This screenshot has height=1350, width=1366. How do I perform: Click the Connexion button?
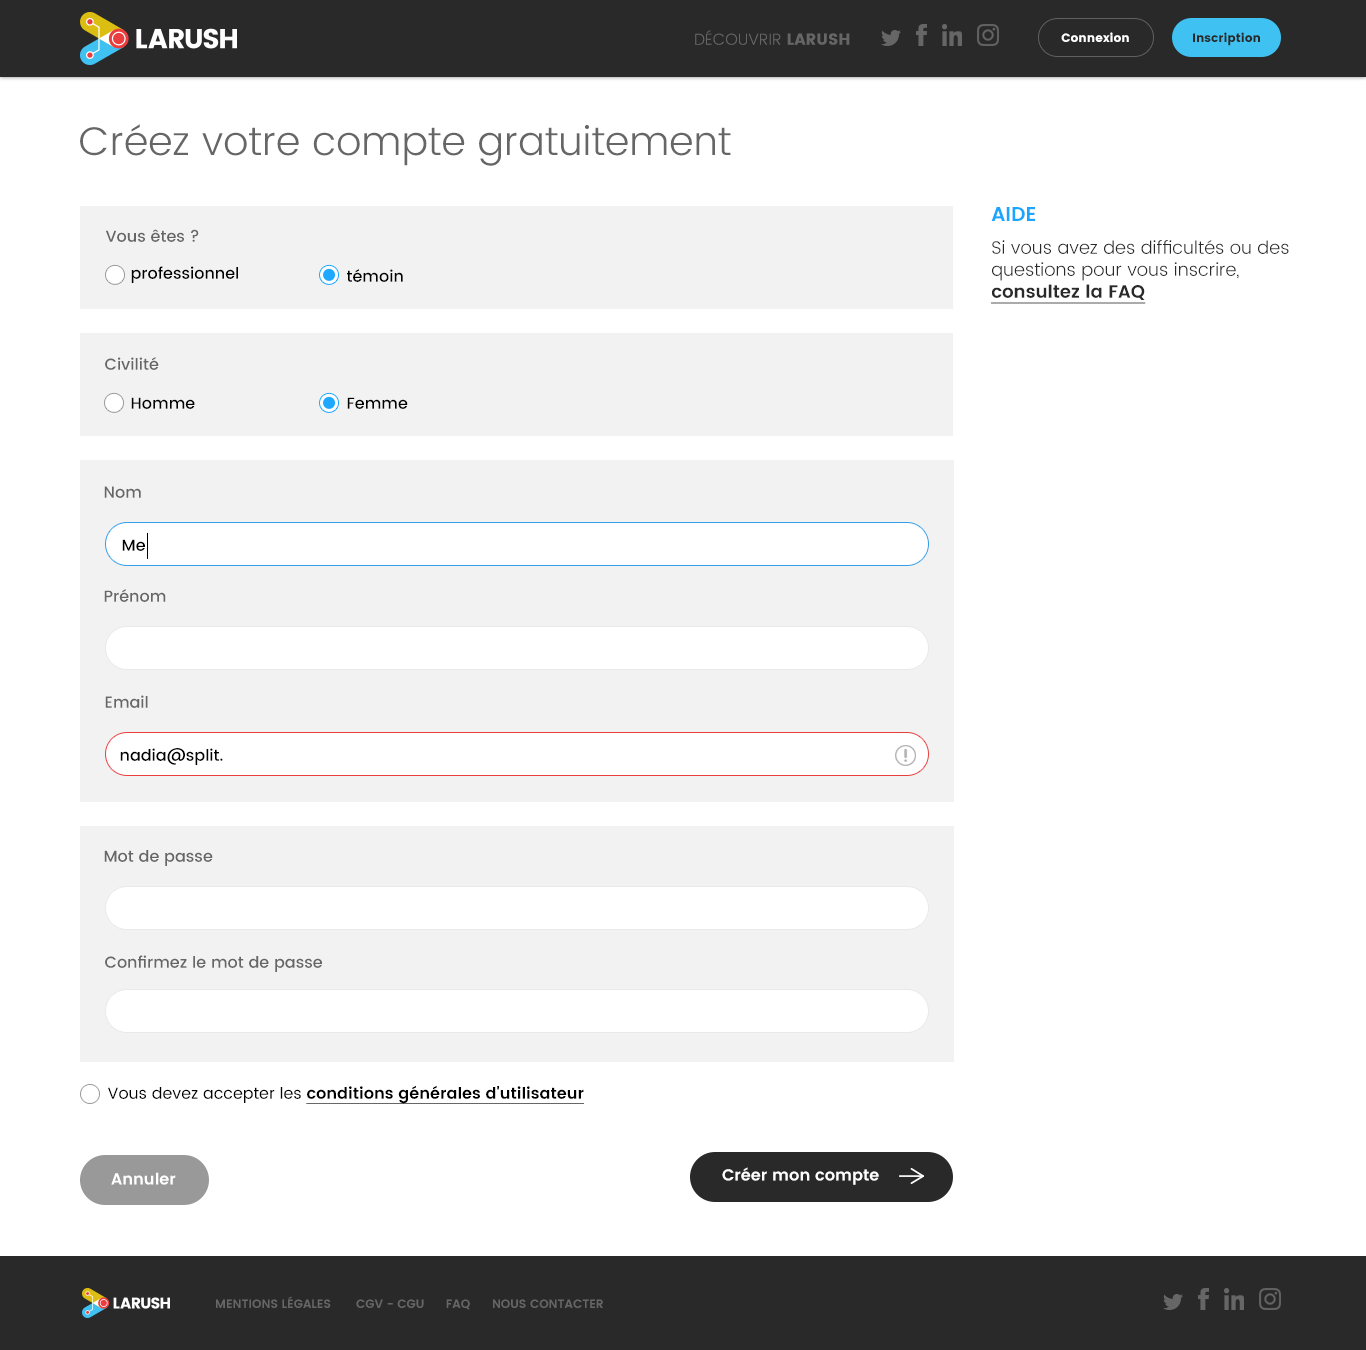tap(1096, 37)
